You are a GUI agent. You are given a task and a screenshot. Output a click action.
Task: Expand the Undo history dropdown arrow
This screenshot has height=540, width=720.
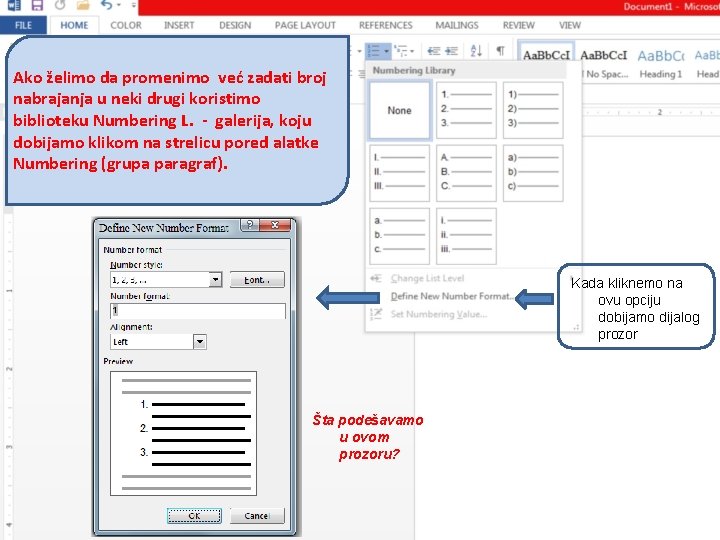point(118,6)
